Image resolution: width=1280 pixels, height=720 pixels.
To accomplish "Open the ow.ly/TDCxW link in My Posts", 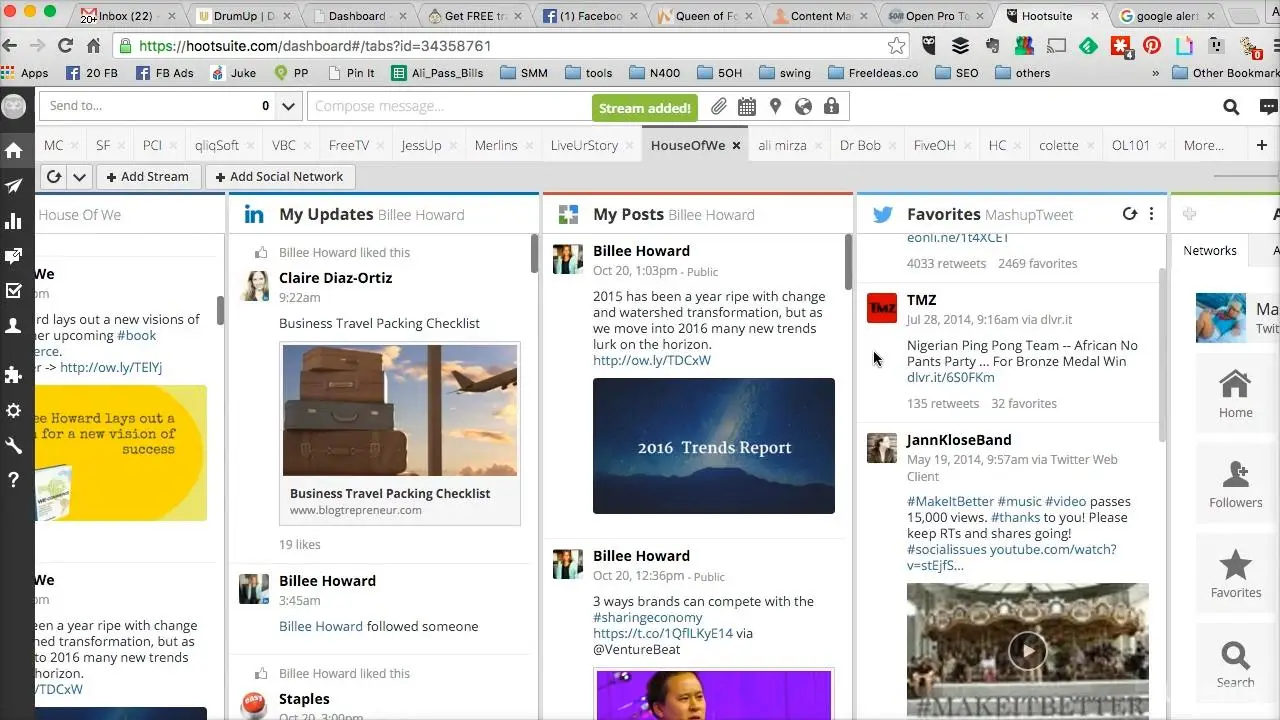I will click(652, 360).
